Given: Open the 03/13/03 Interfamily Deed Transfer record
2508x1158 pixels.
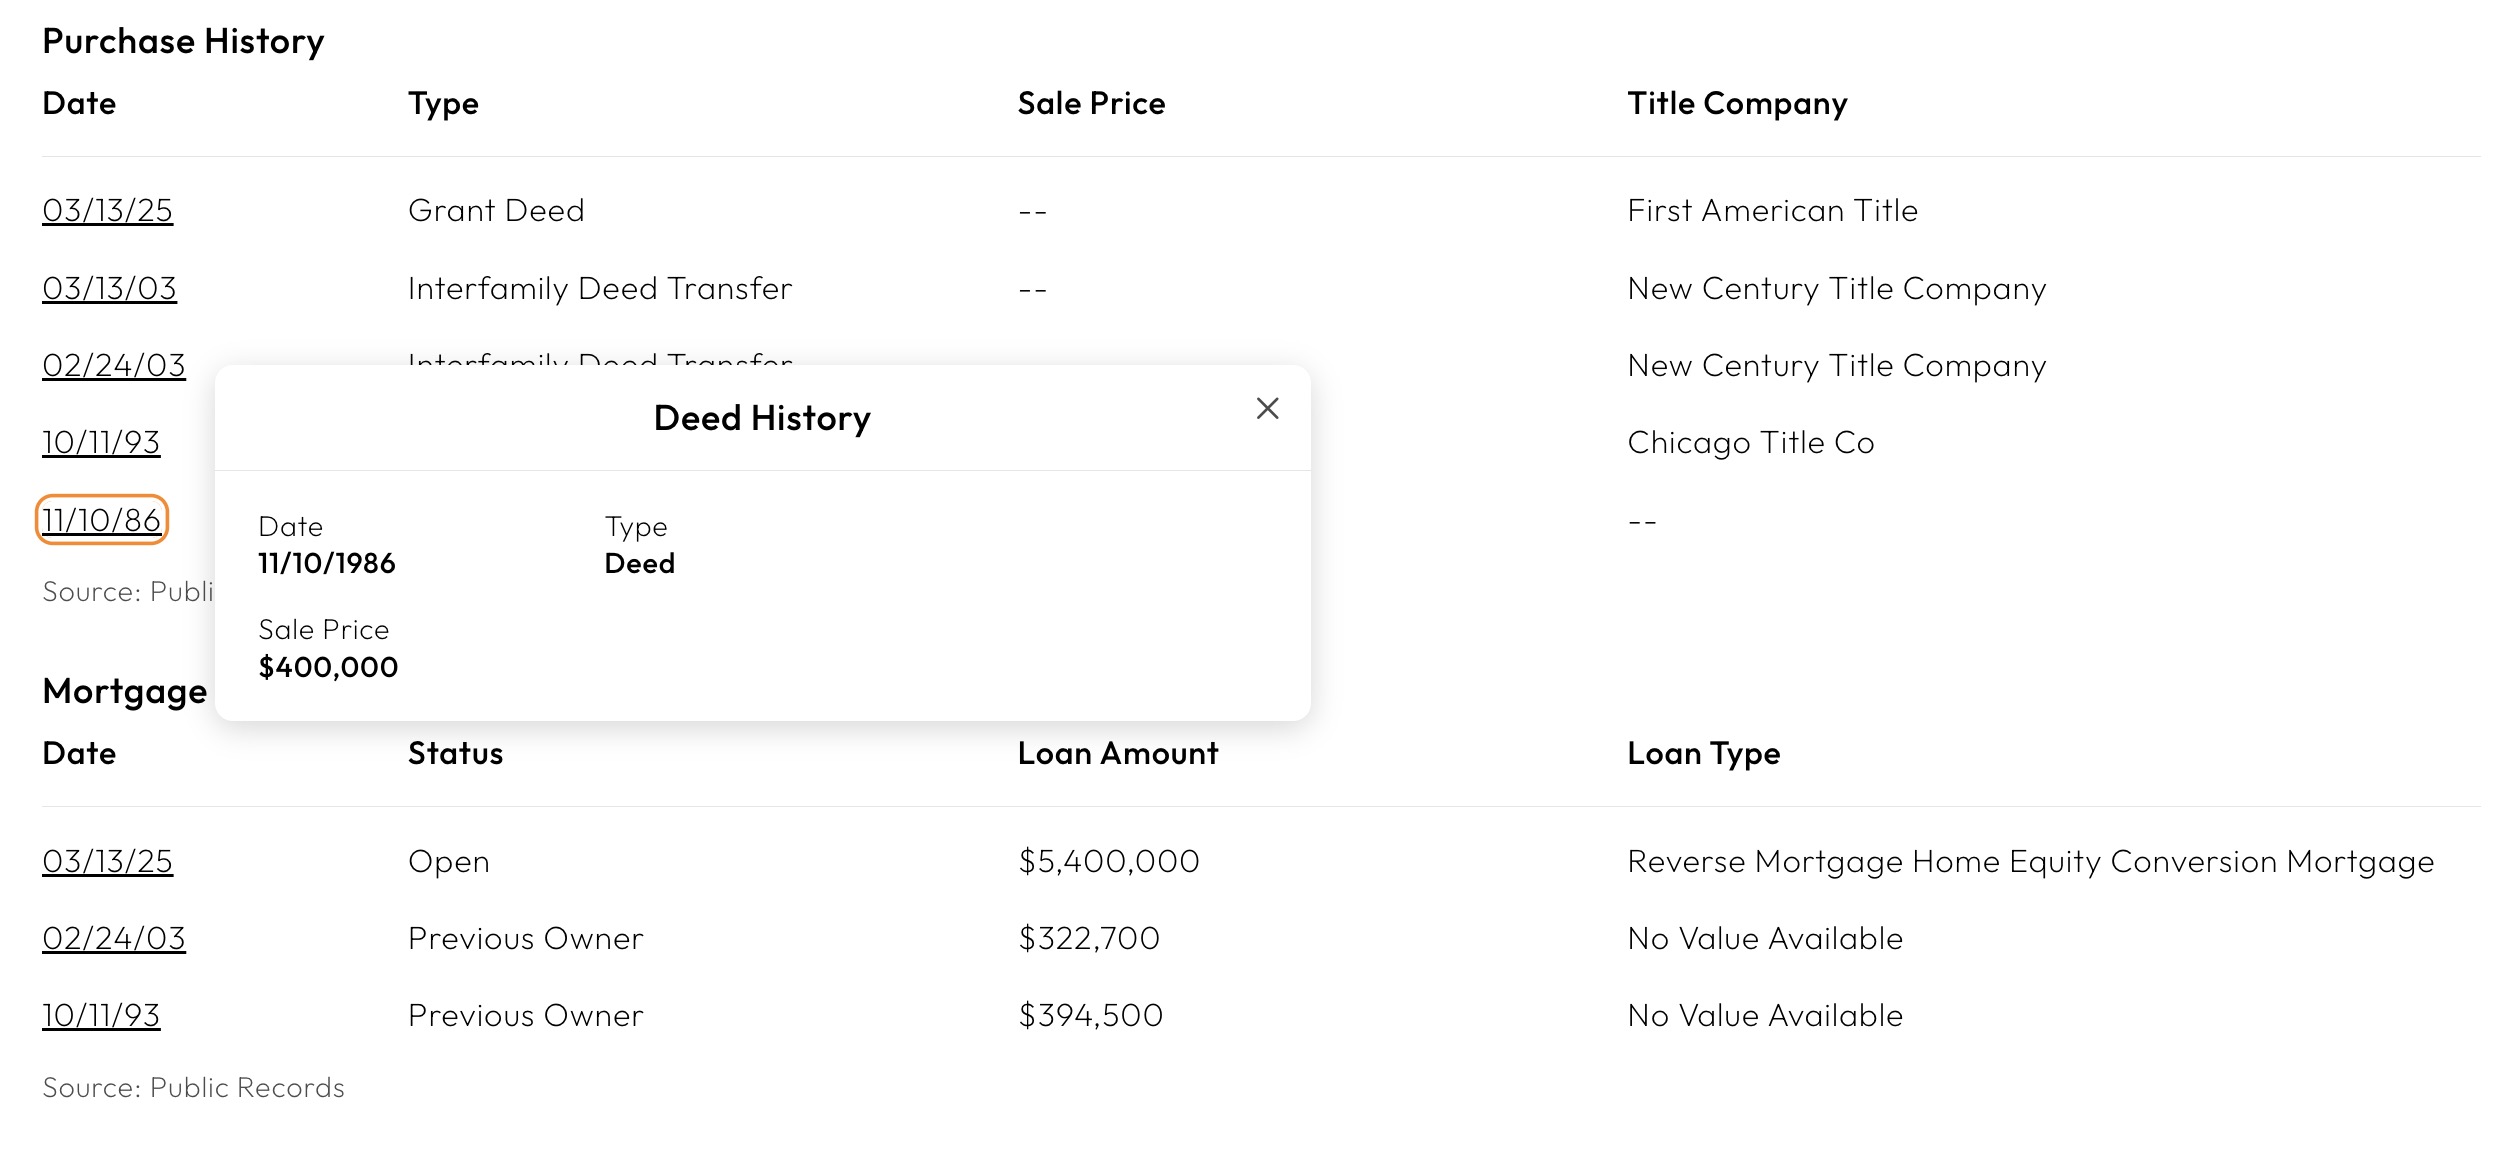Looking at the screenshot, I should 110,288.
